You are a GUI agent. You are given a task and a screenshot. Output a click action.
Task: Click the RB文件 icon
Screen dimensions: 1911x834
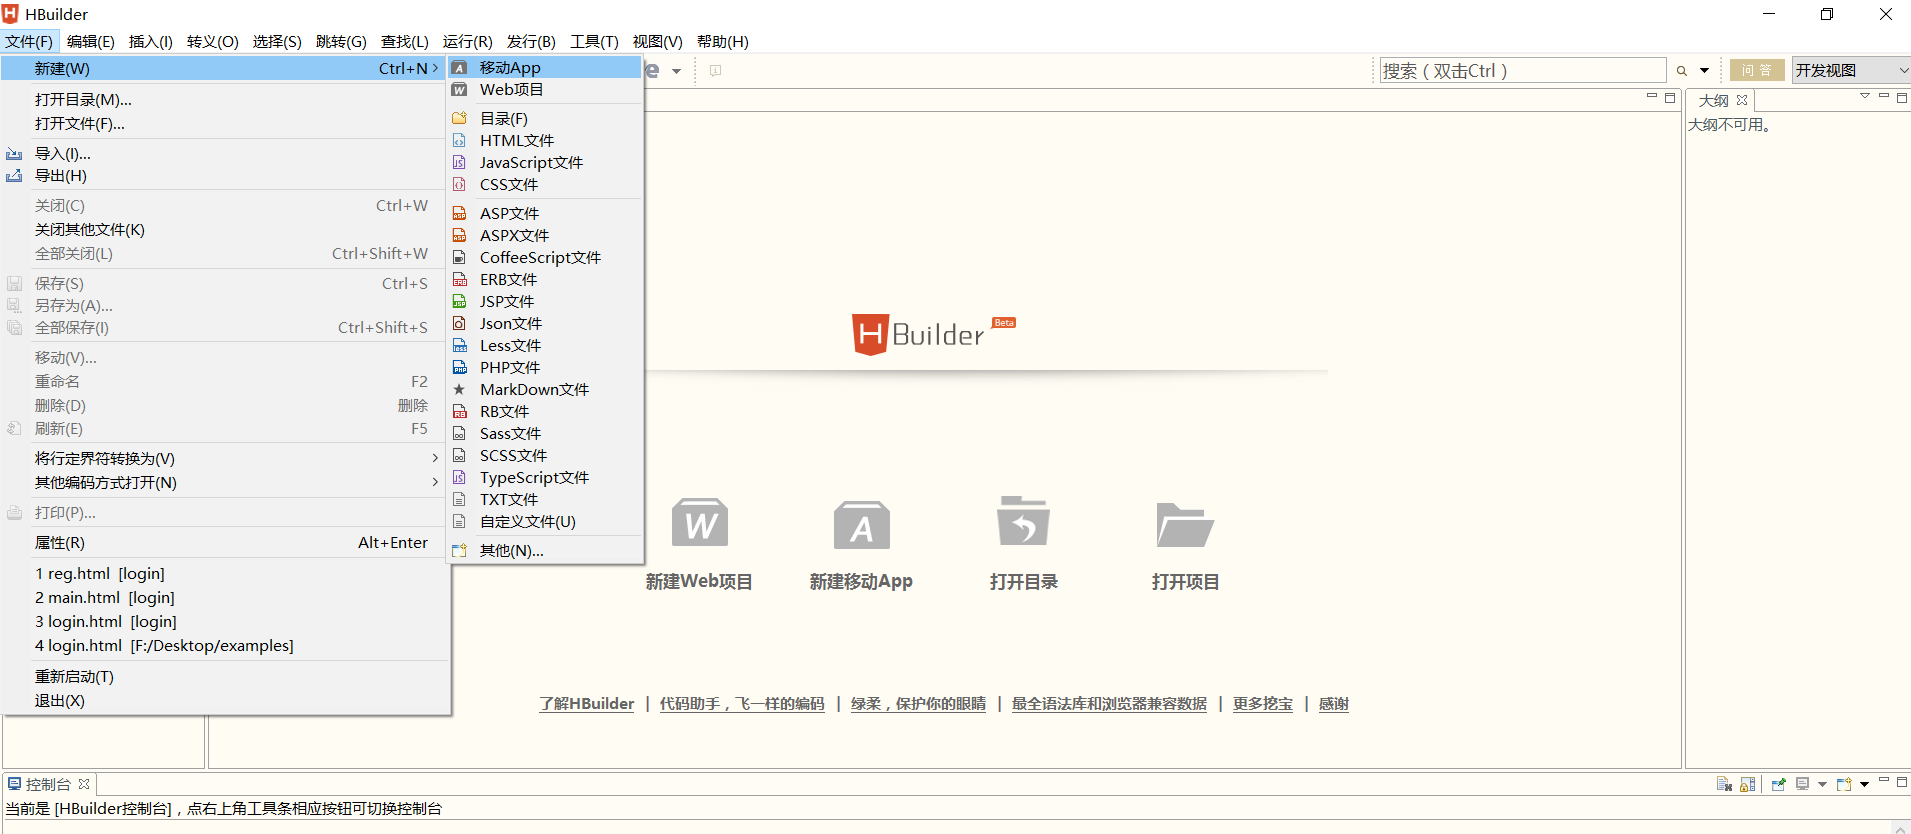[459, 411]
